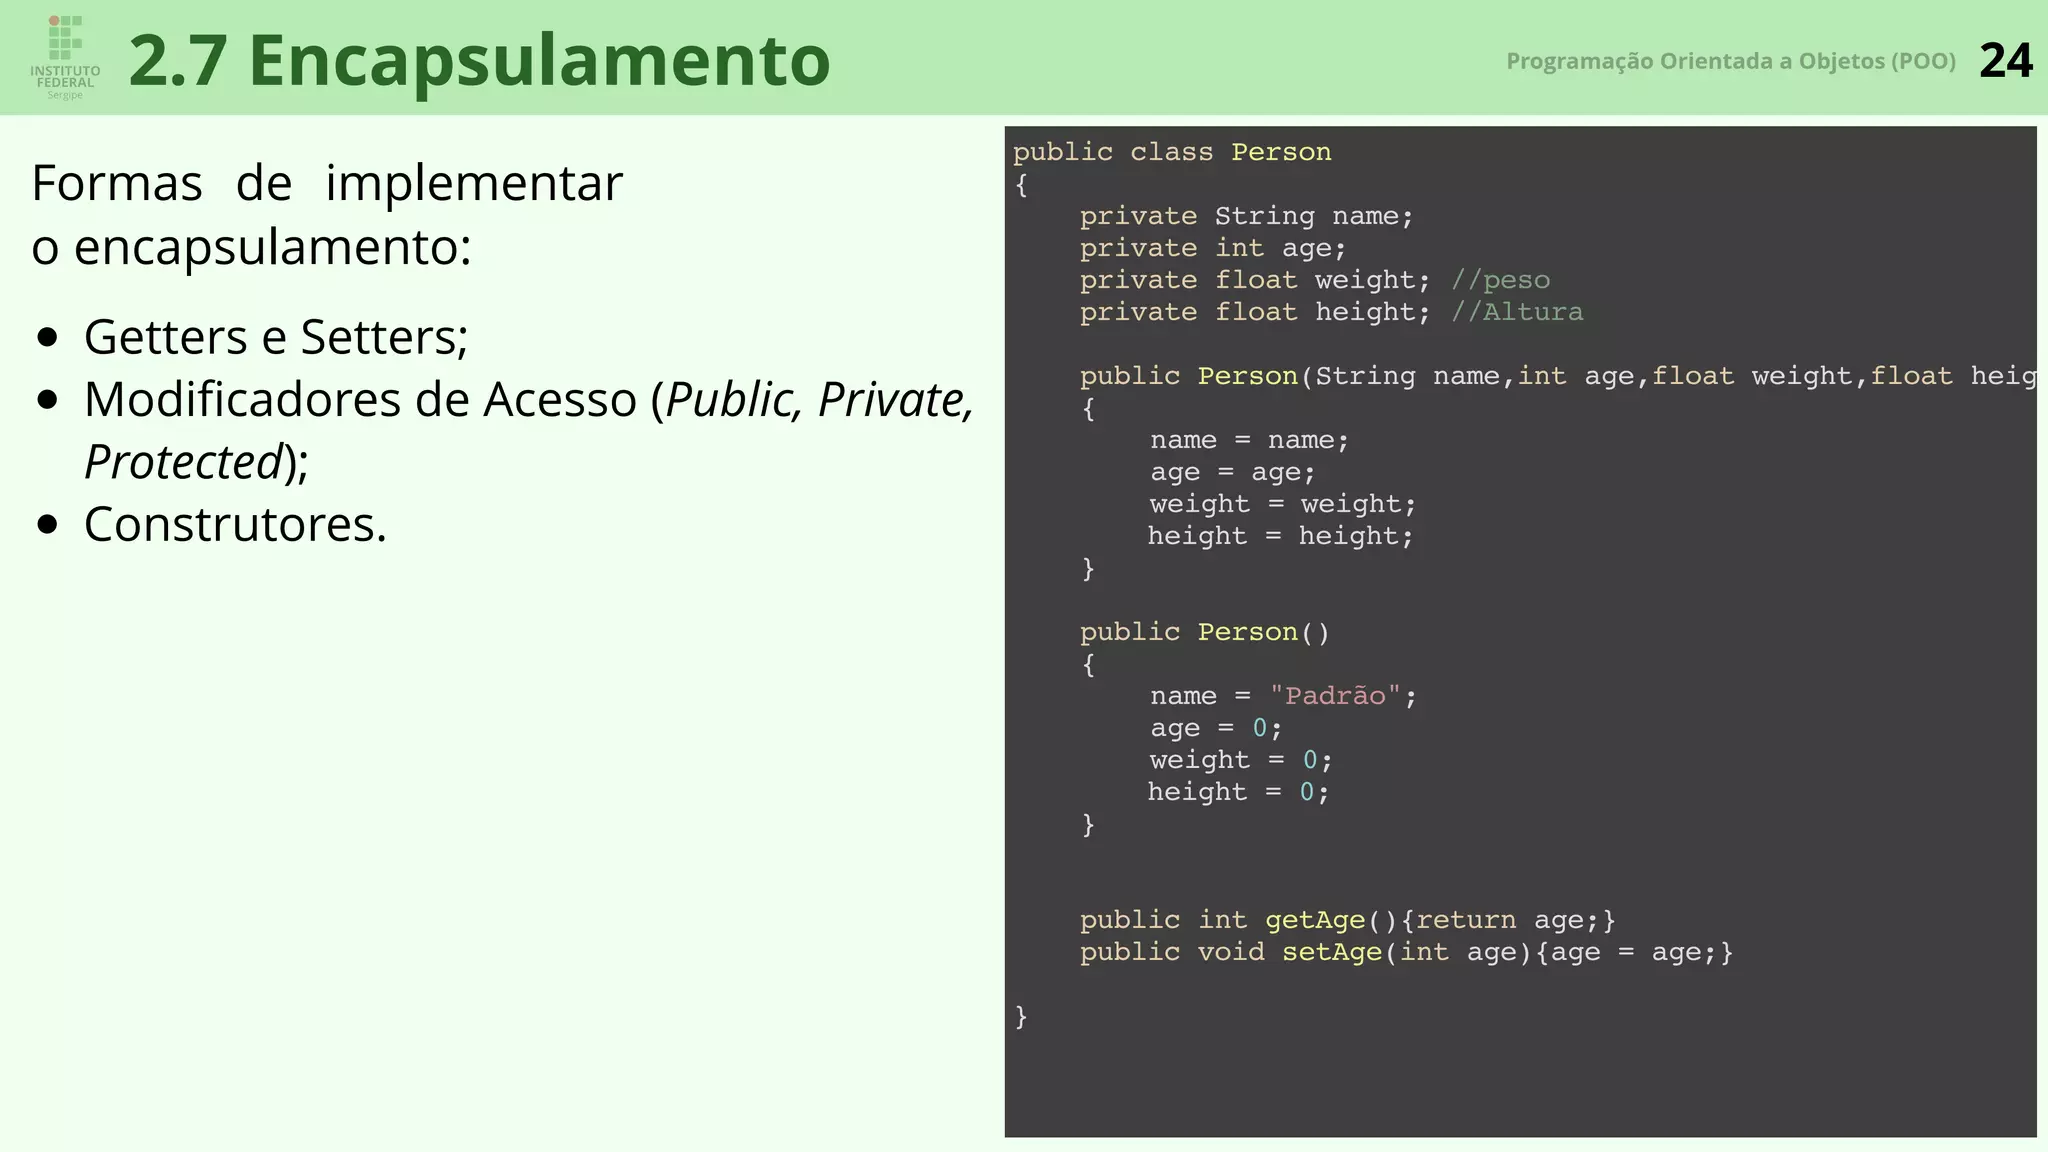2048x1152 pixels.
Task: Click the code line 'name = name;'
Action: pos(1249,440)
